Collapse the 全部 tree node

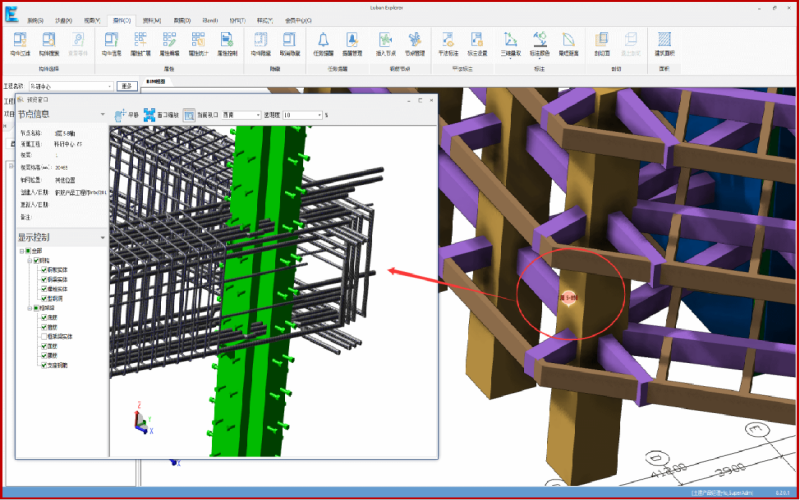(x=21, y=251)
